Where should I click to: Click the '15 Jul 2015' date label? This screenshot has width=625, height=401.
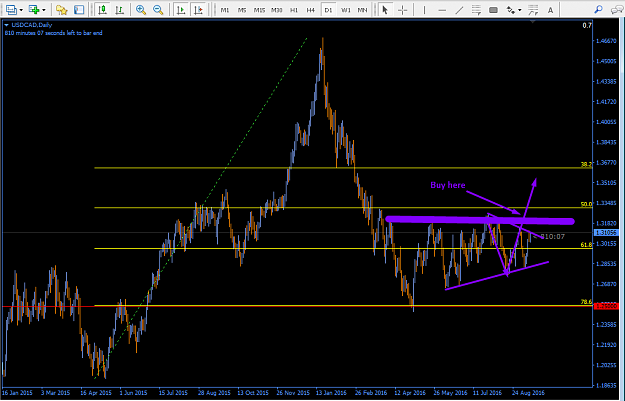click(x=173, y=393)
